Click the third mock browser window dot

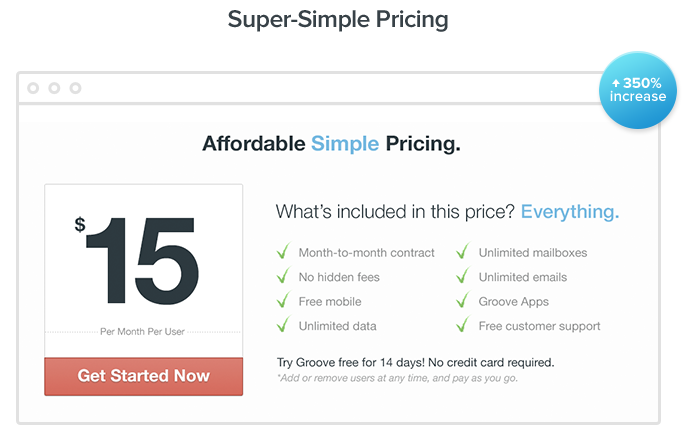[76, 88]
